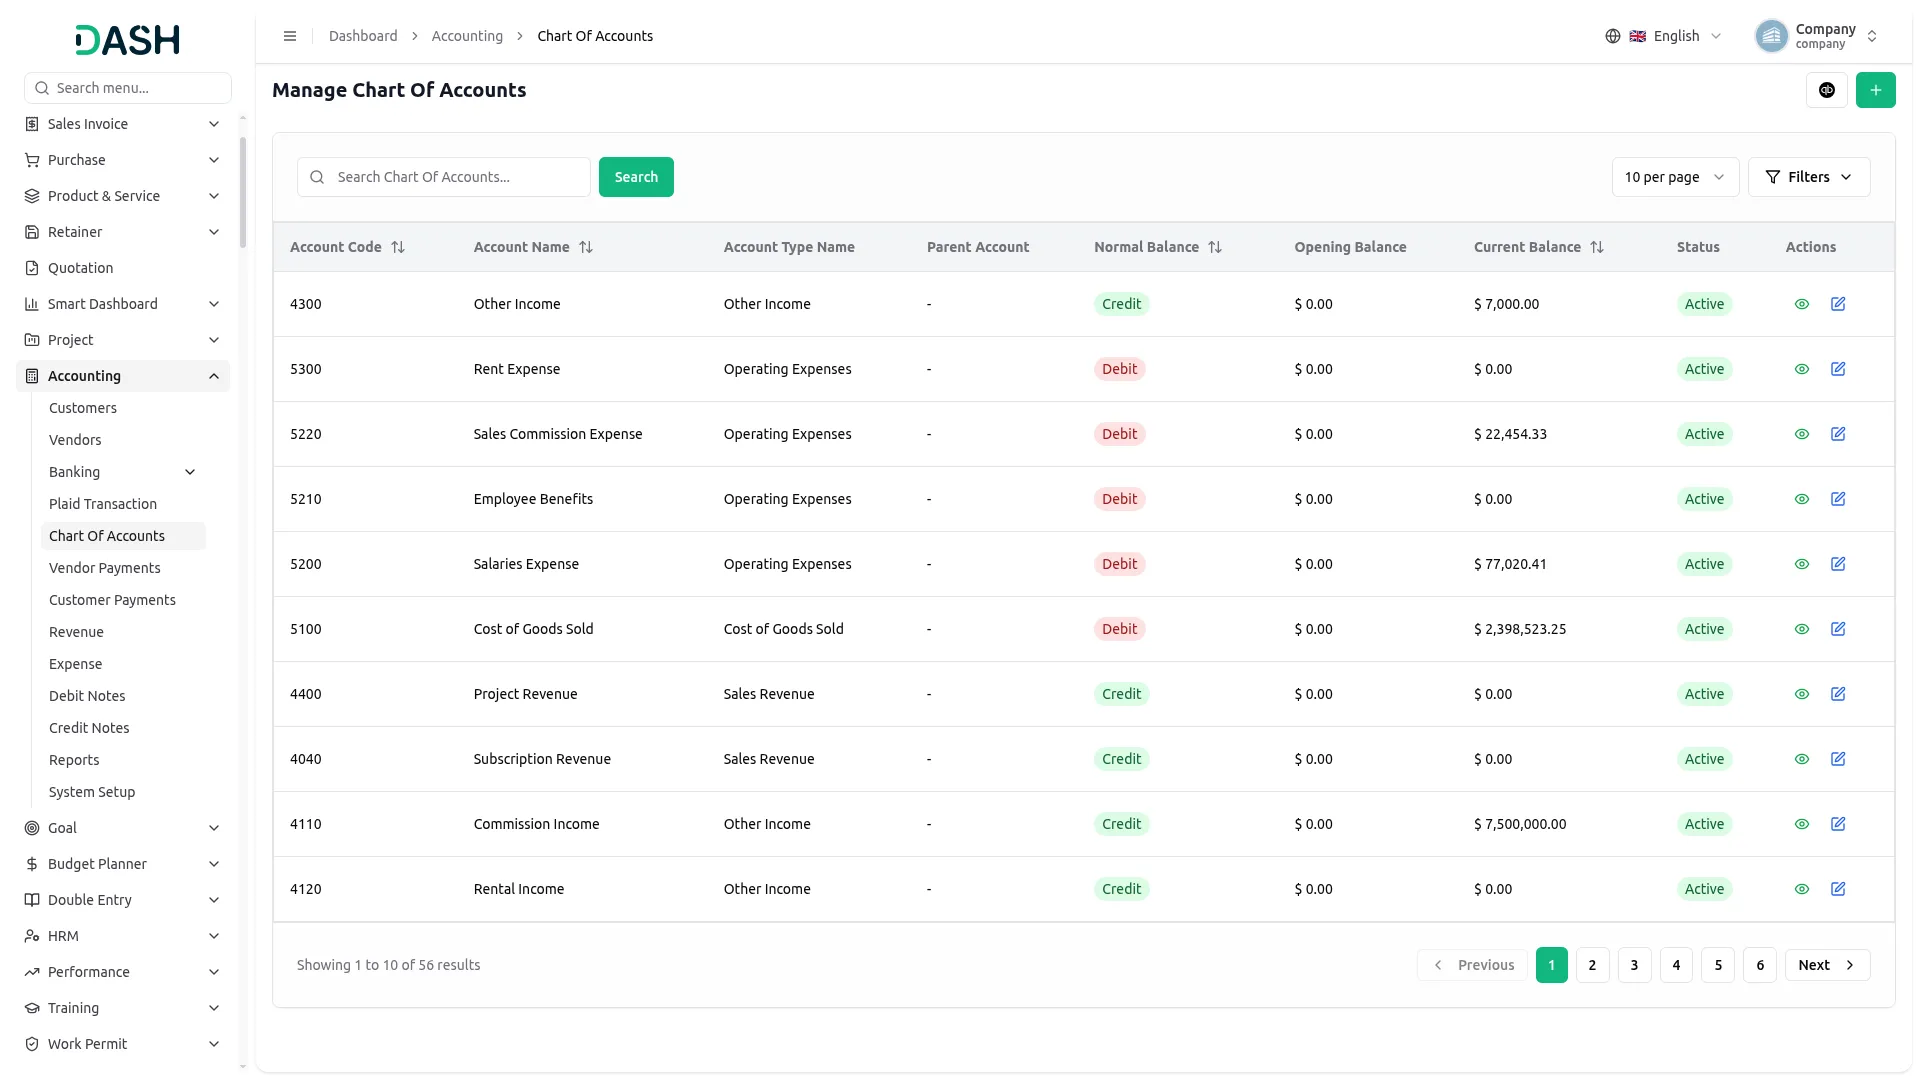The image size is (1920, 1080).
Task: Edit the Commission Income account
Action: coord(1838,824)
